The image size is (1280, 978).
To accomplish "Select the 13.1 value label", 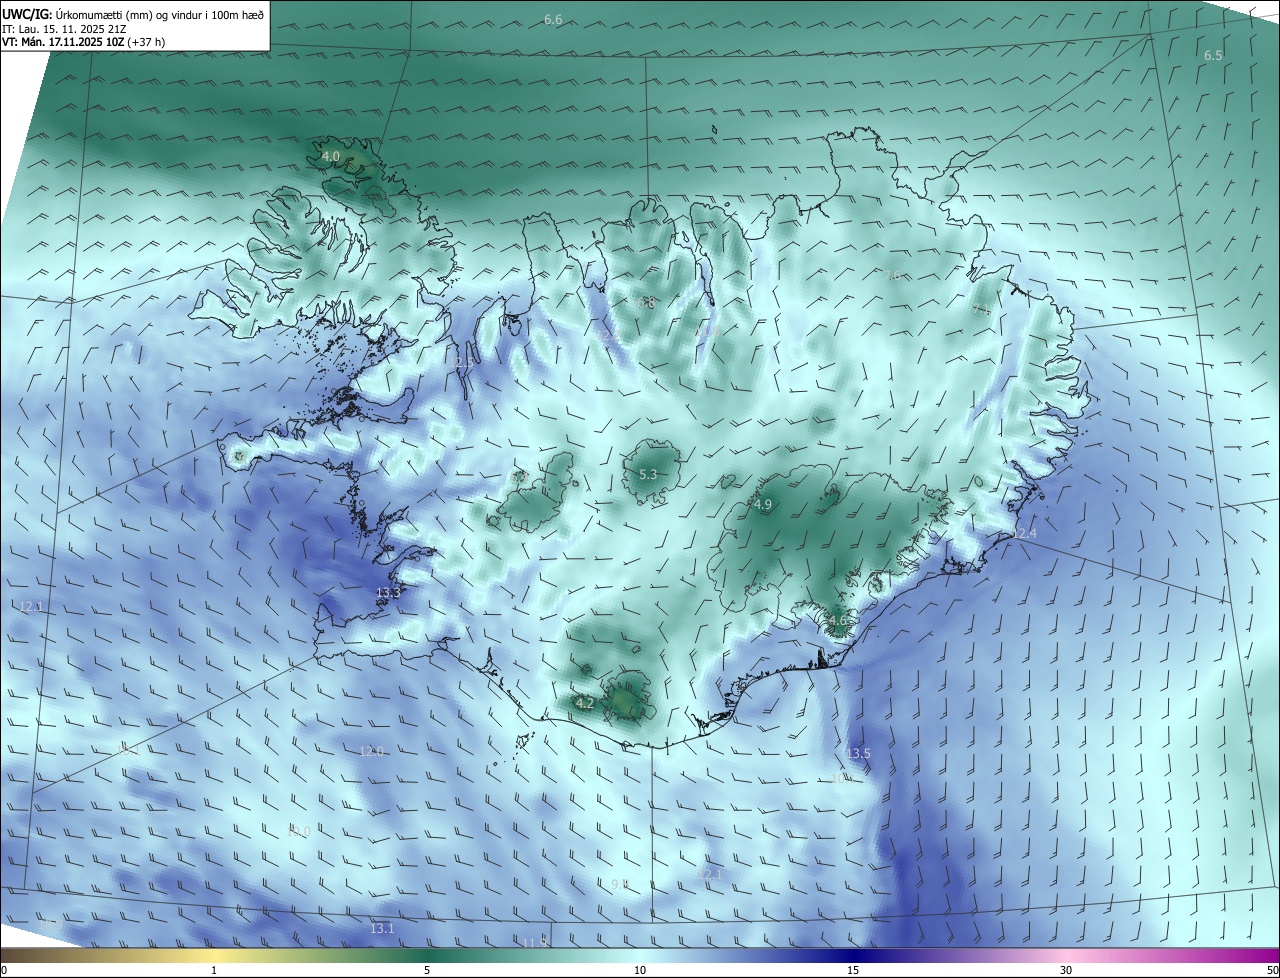I will point(382,929).
